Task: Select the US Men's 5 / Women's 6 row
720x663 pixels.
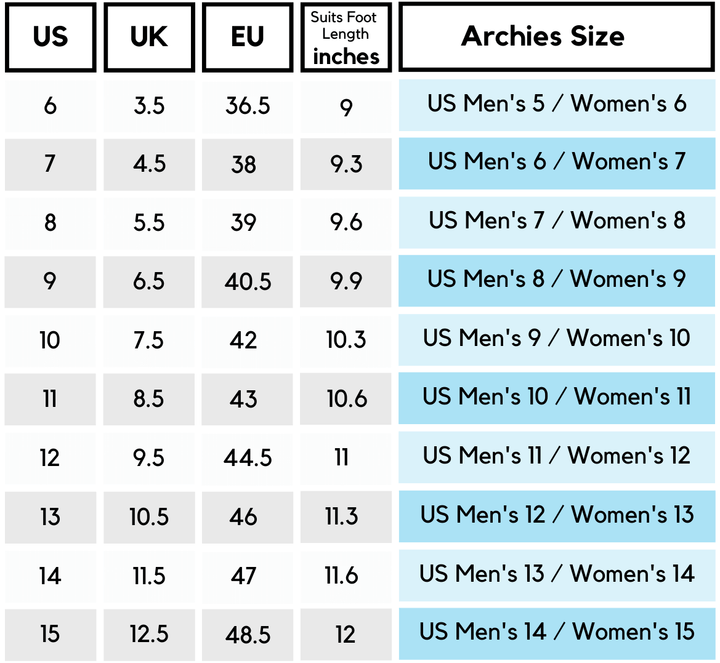Action: pos(557,105)
